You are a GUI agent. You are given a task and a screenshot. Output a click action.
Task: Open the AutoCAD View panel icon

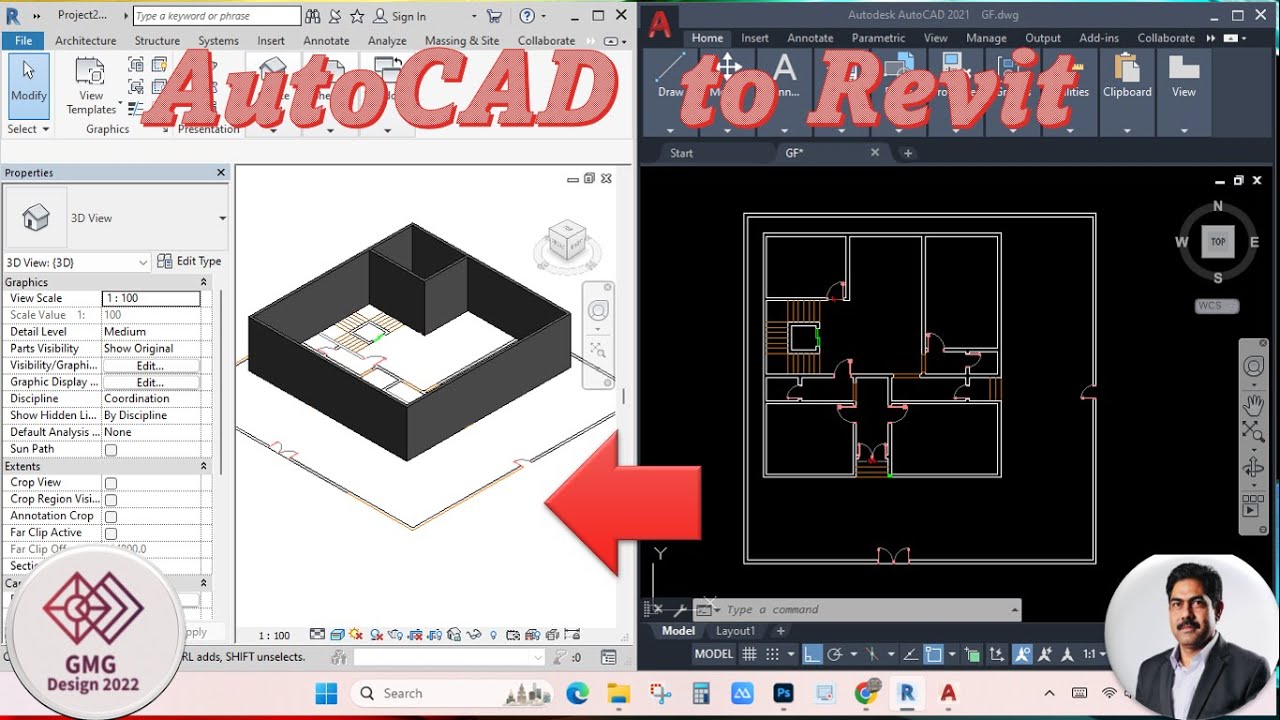coord(1184,76)
